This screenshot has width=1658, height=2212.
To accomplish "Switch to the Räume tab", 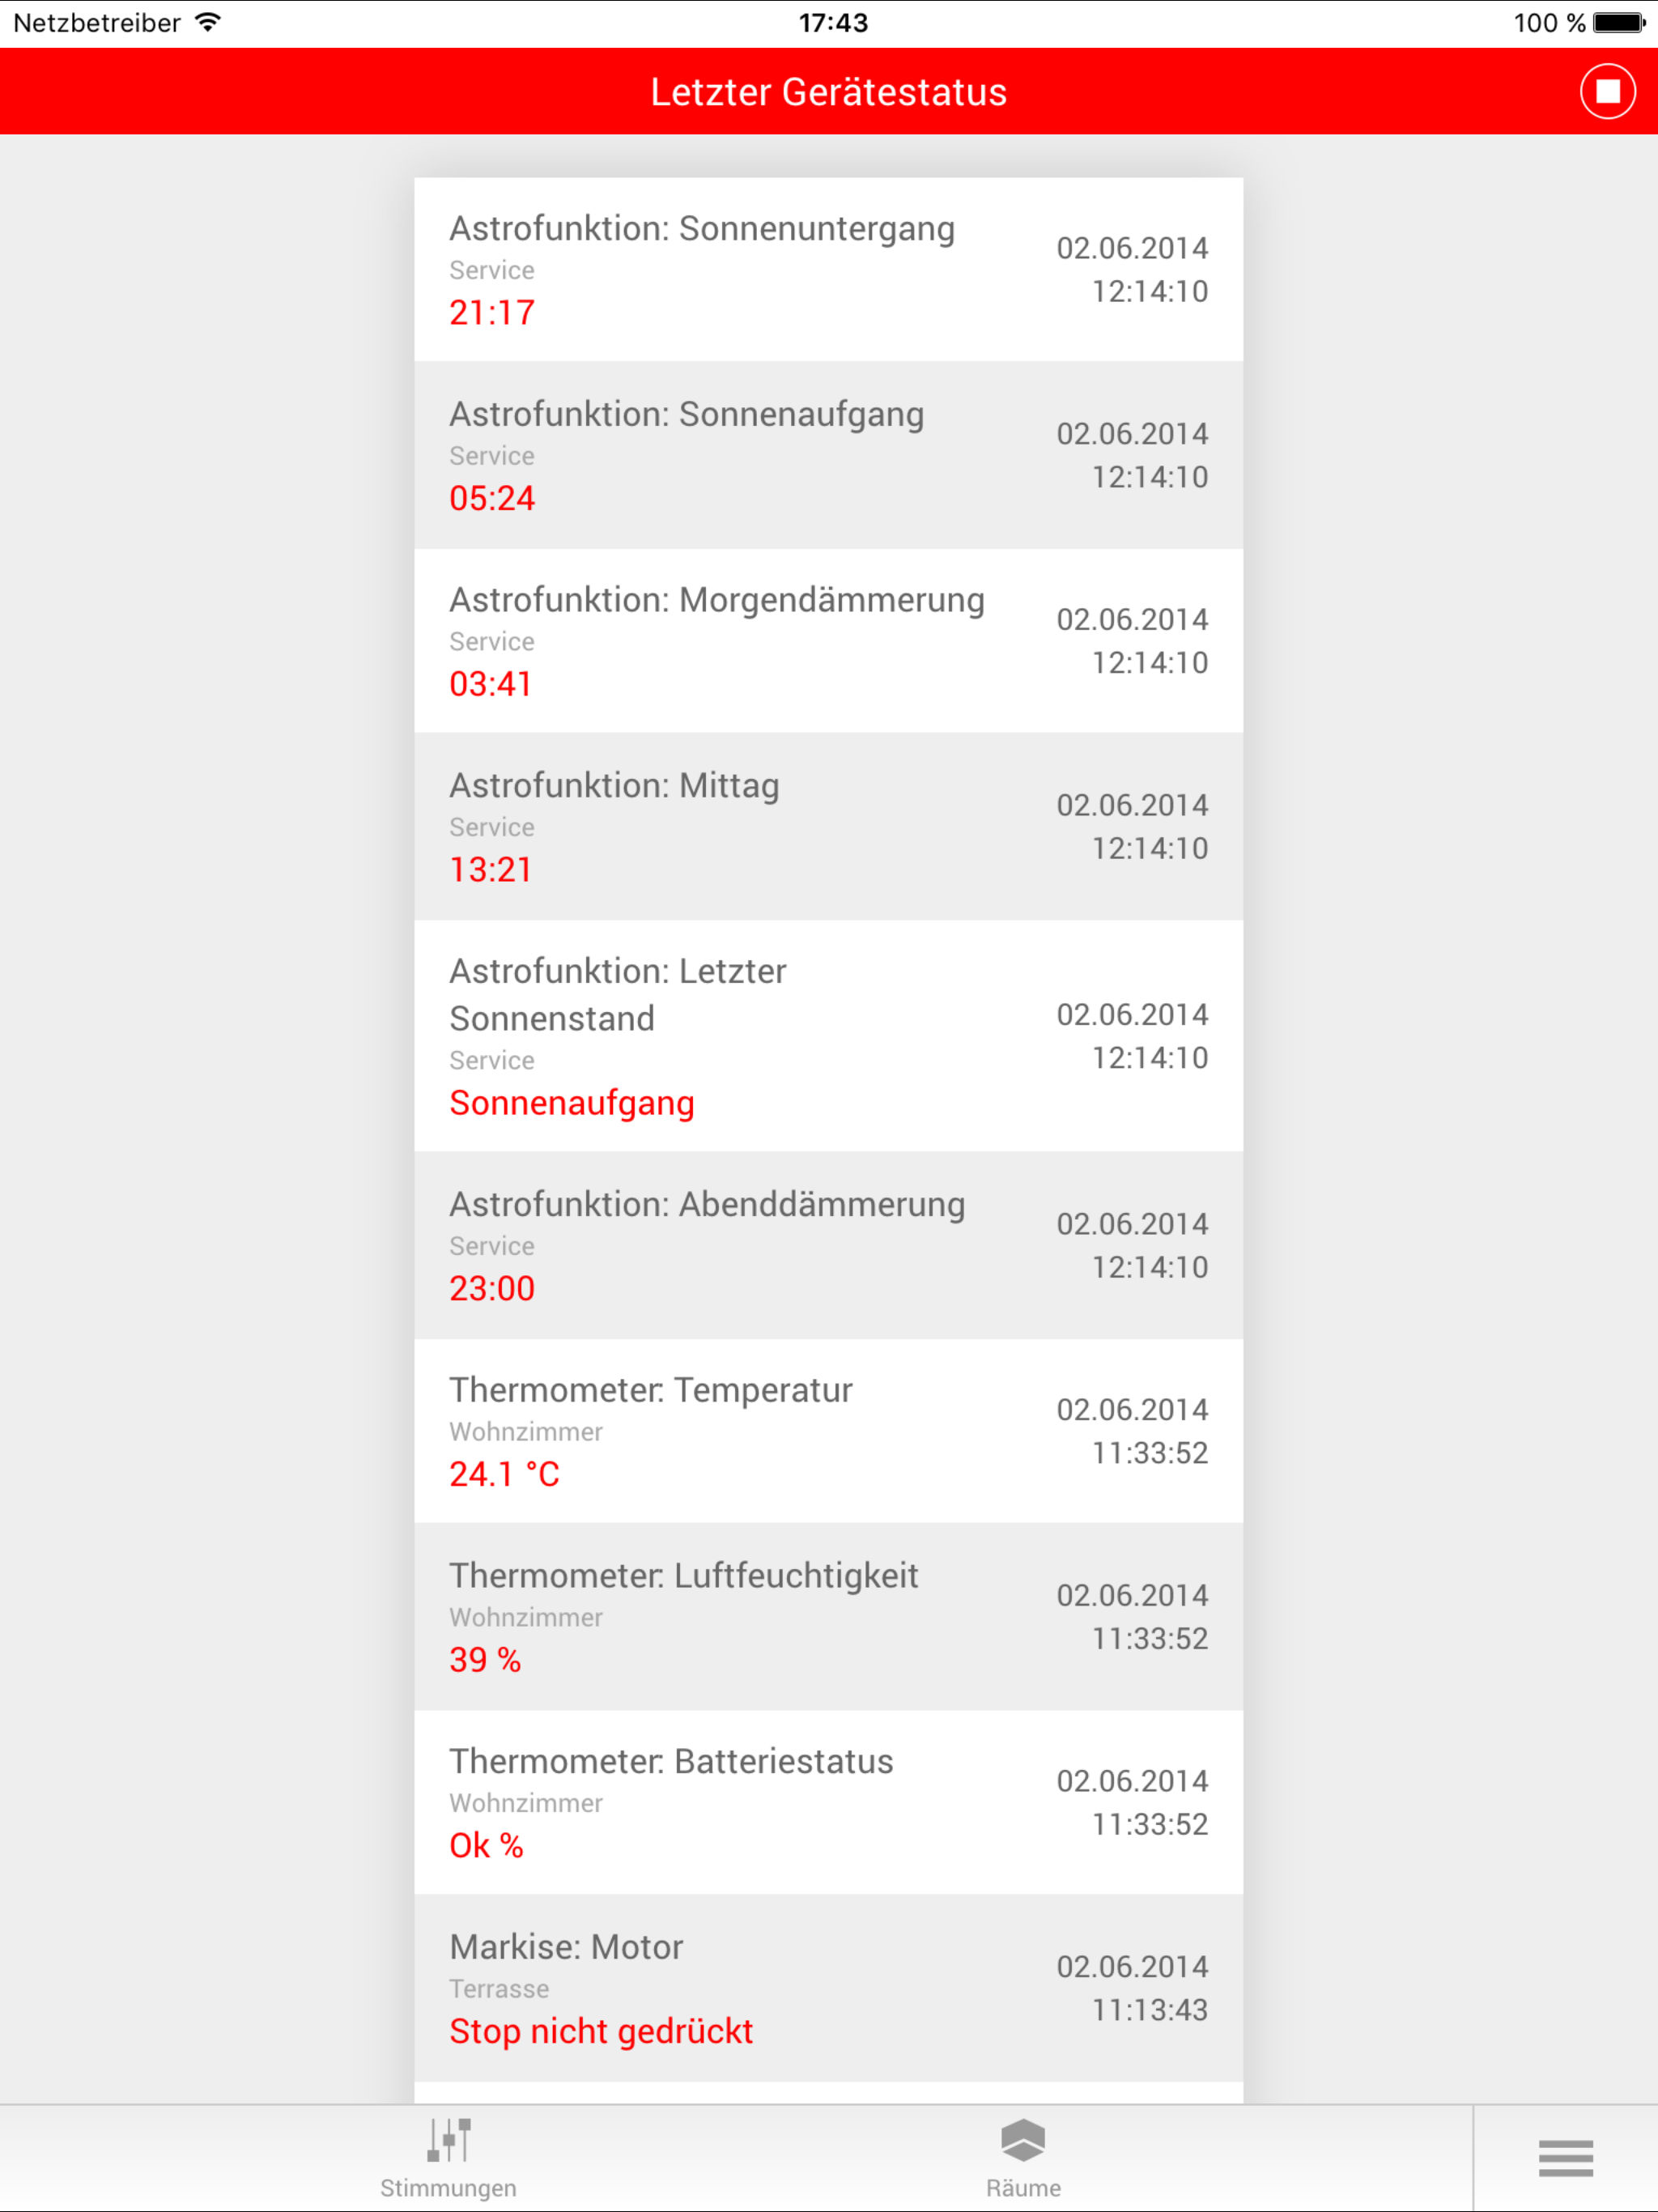I will point(1023,2158).
